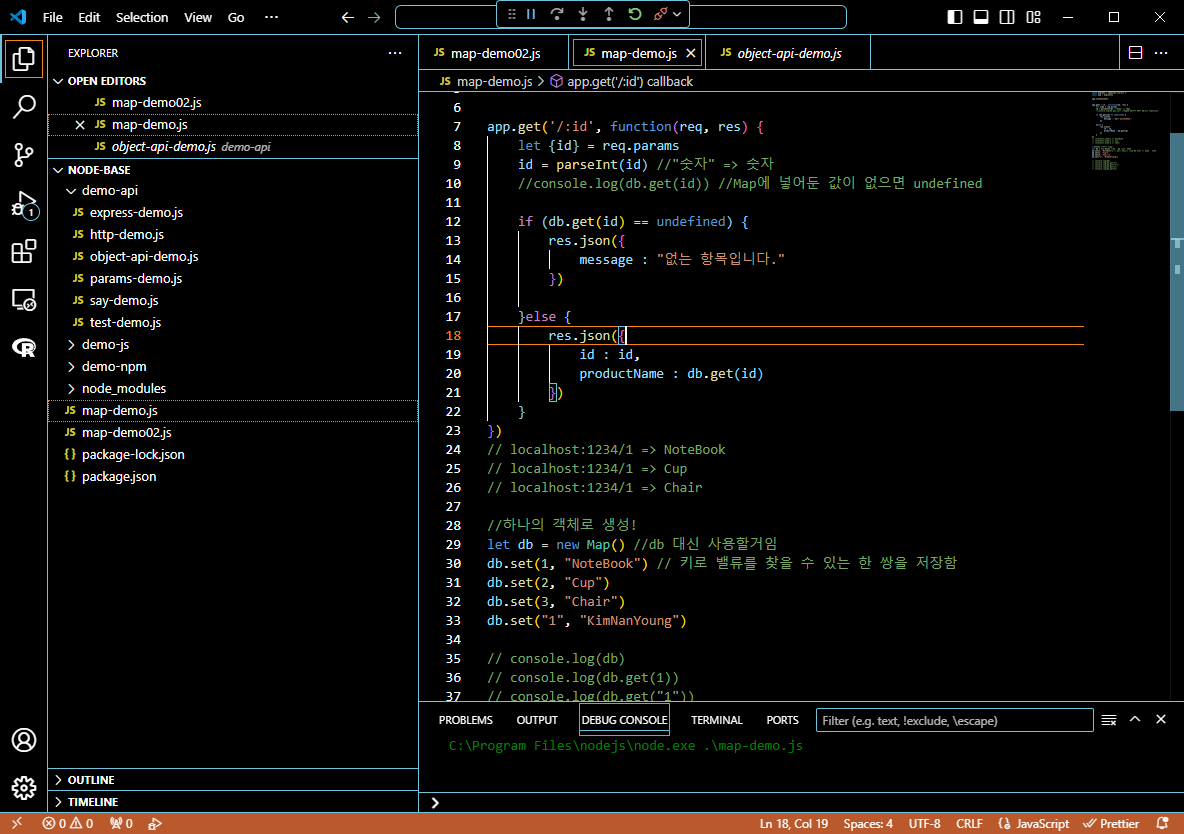Disconnect the debugger
This screenshot has width=1184, height=834.
pyautogui.click(x=661, y=15)
